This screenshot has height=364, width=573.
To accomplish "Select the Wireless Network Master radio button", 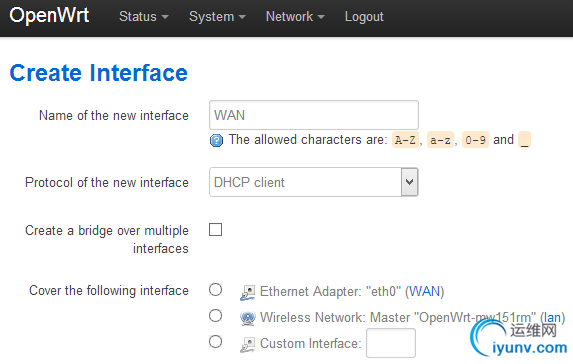I will [216, 316].
